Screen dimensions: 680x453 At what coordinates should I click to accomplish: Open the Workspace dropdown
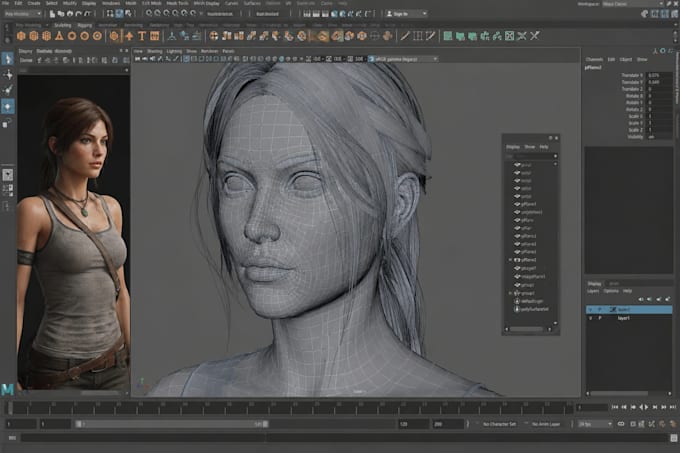click(x=632, y=3)
